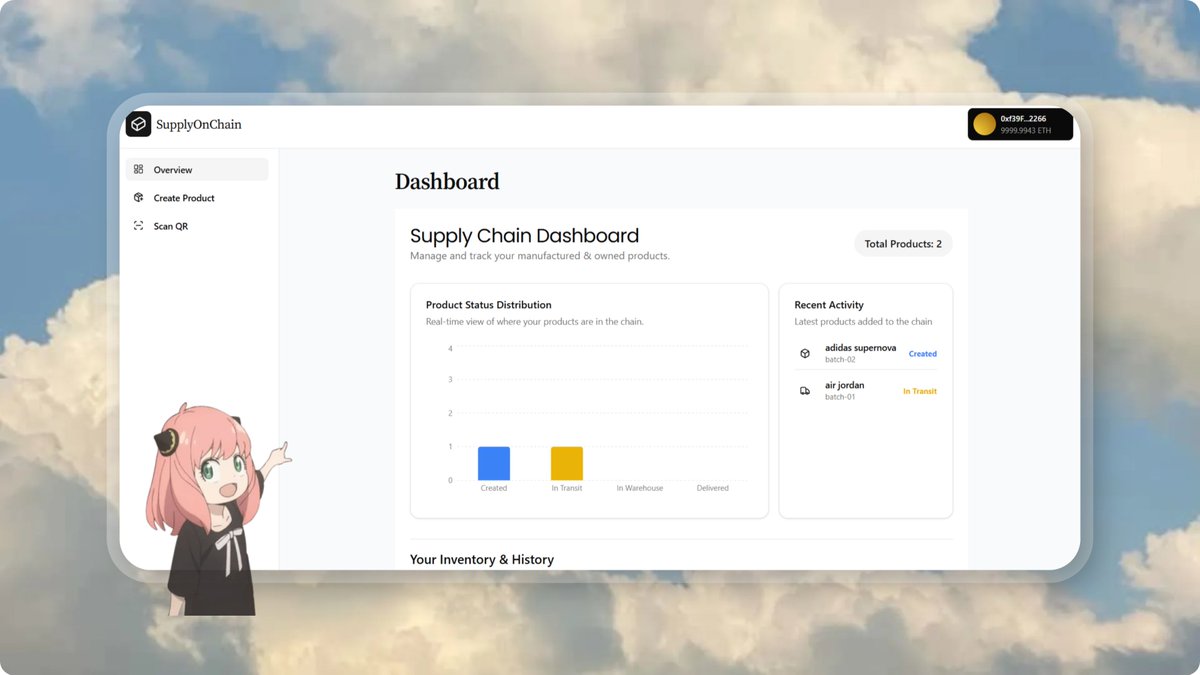Image resolution: width=1200 pixels, height=675 pixels.
Task: Click the Overview grid icon in sidebar
Action: coord(139,169)
